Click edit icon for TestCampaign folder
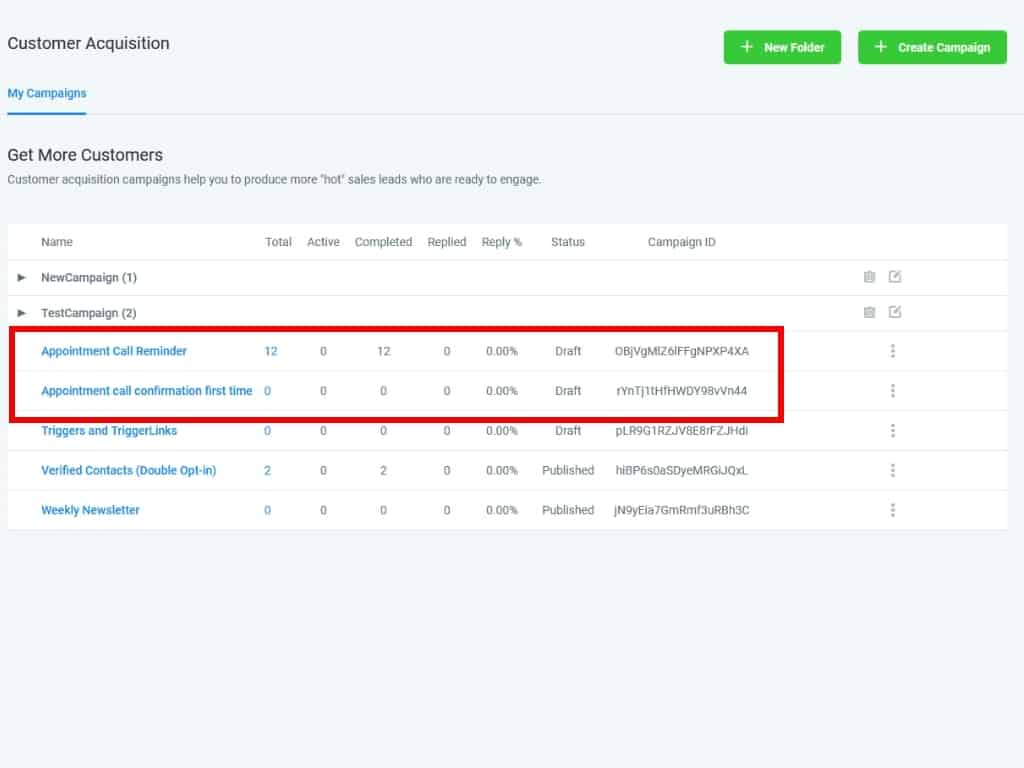This screenshot has width=1024, height=768. (895, 313)
